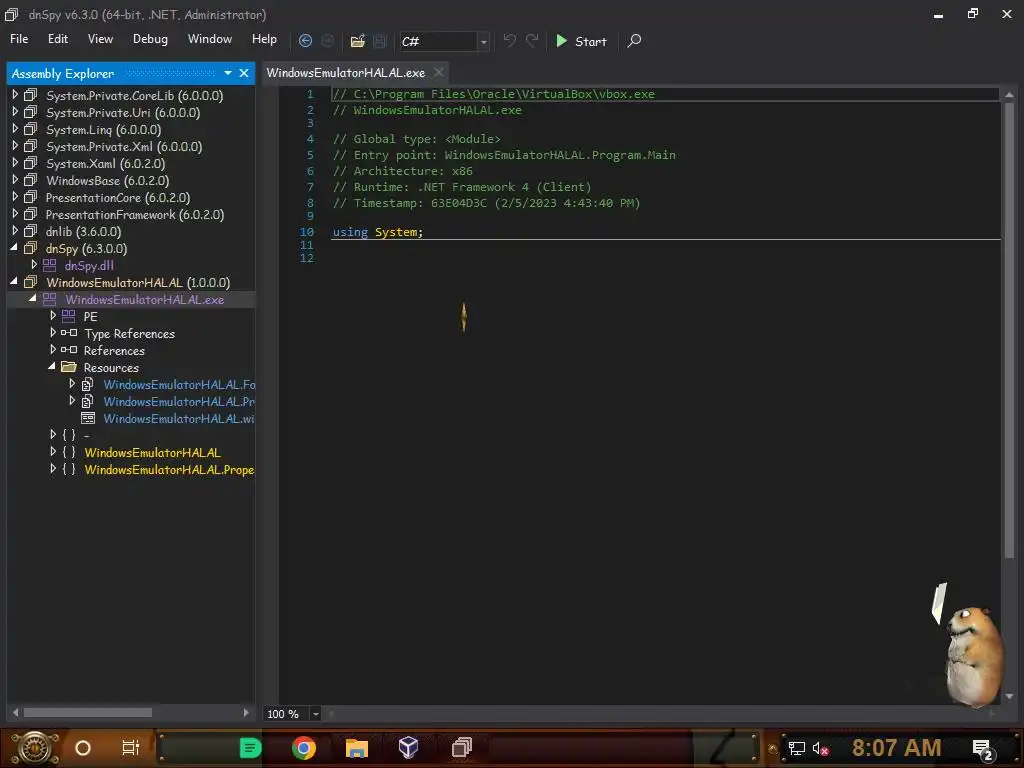Image resolution: width=1024 pixels, height=768 pixels.
Task: Collapse the Resources folder
Action: tap(52, 367)
